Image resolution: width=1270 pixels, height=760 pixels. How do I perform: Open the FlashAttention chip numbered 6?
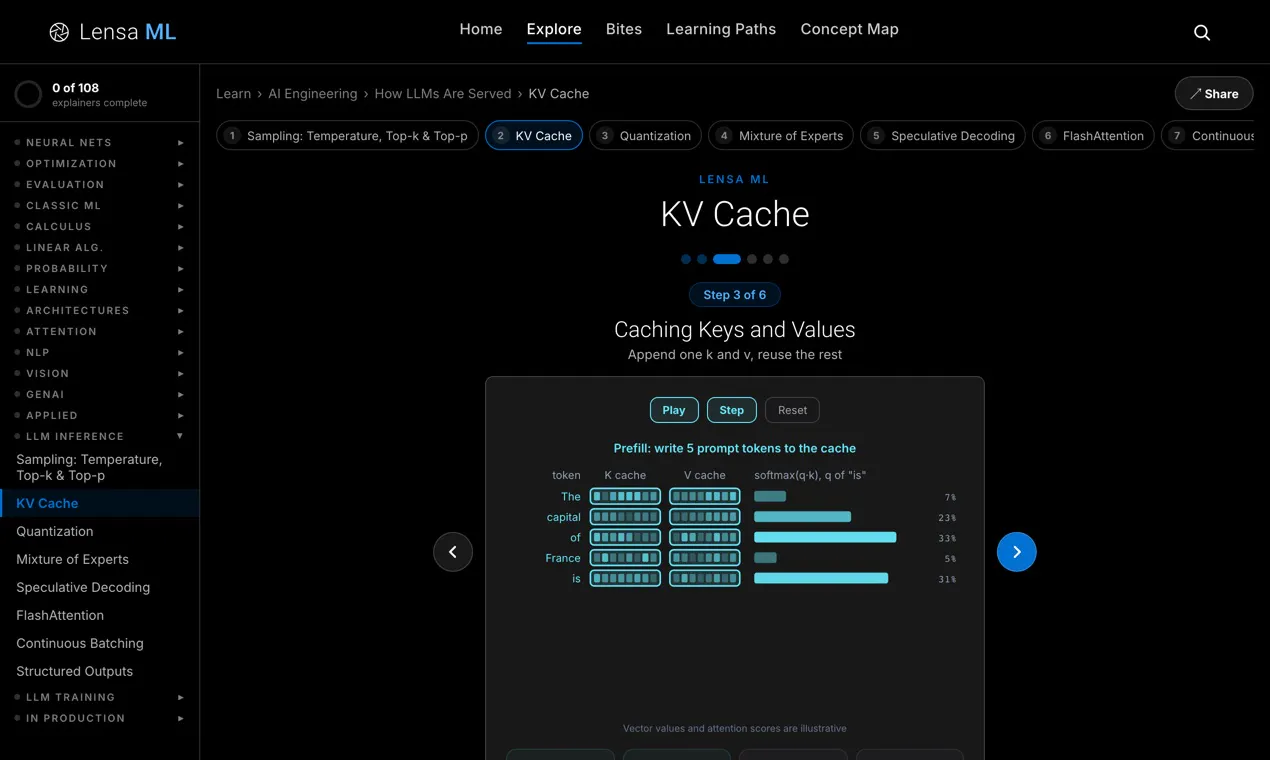point(1093,135)
